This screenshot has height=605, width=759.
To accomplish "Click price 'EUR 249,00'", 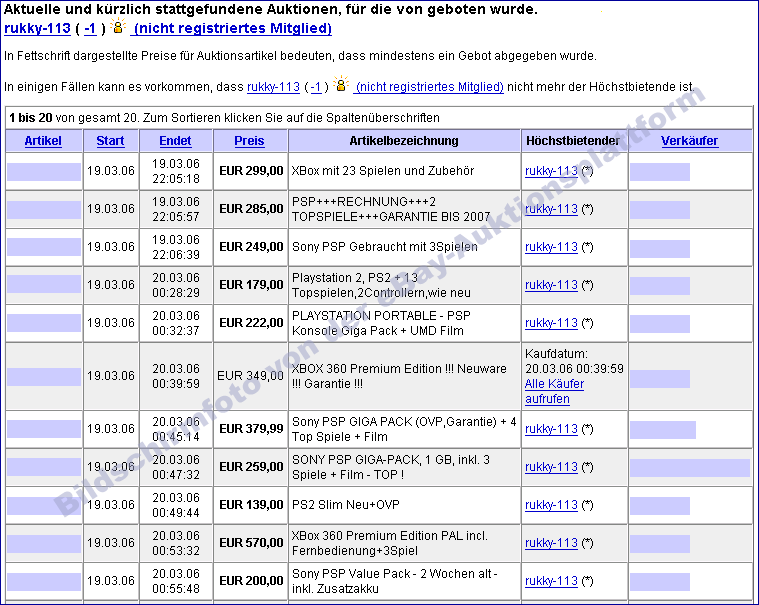I will (x=251, y=247).
